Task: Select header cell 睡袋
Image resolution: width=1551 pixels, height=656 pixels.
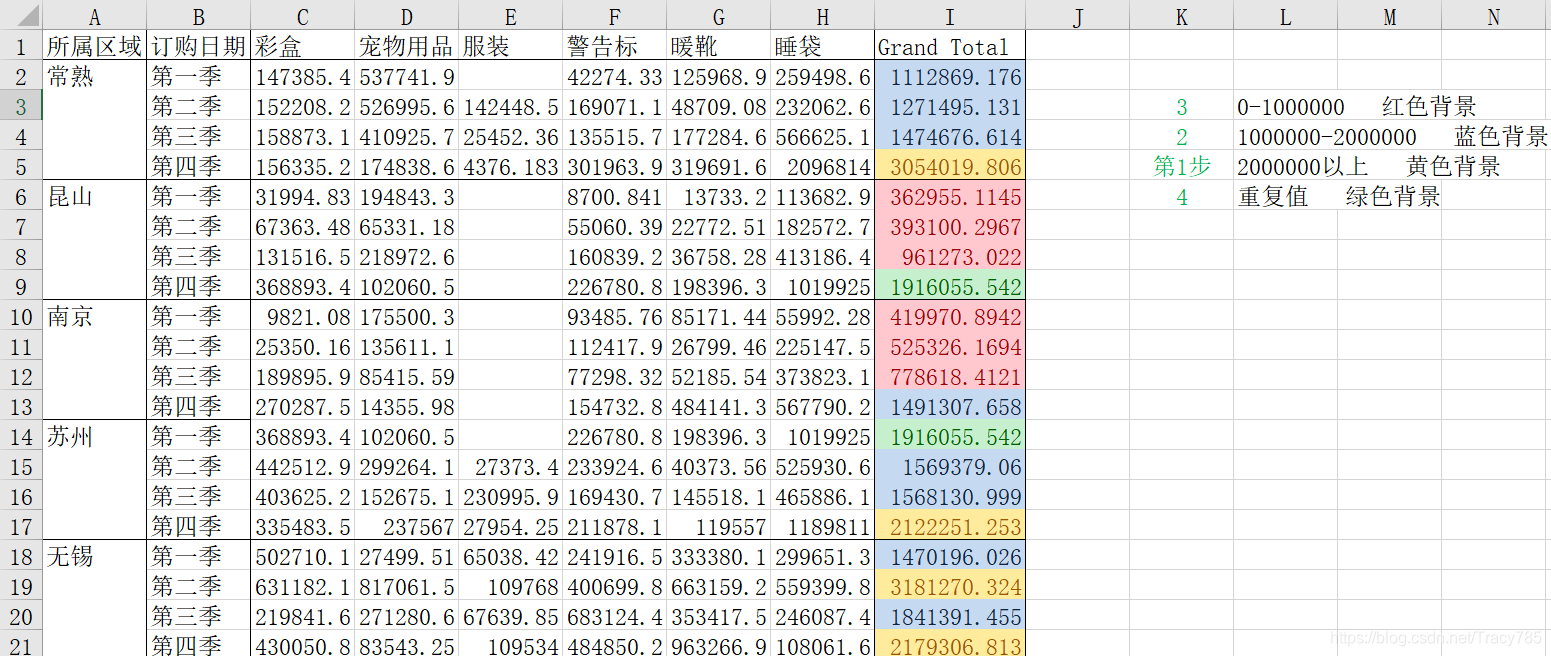Action: [x=823, y=47]
